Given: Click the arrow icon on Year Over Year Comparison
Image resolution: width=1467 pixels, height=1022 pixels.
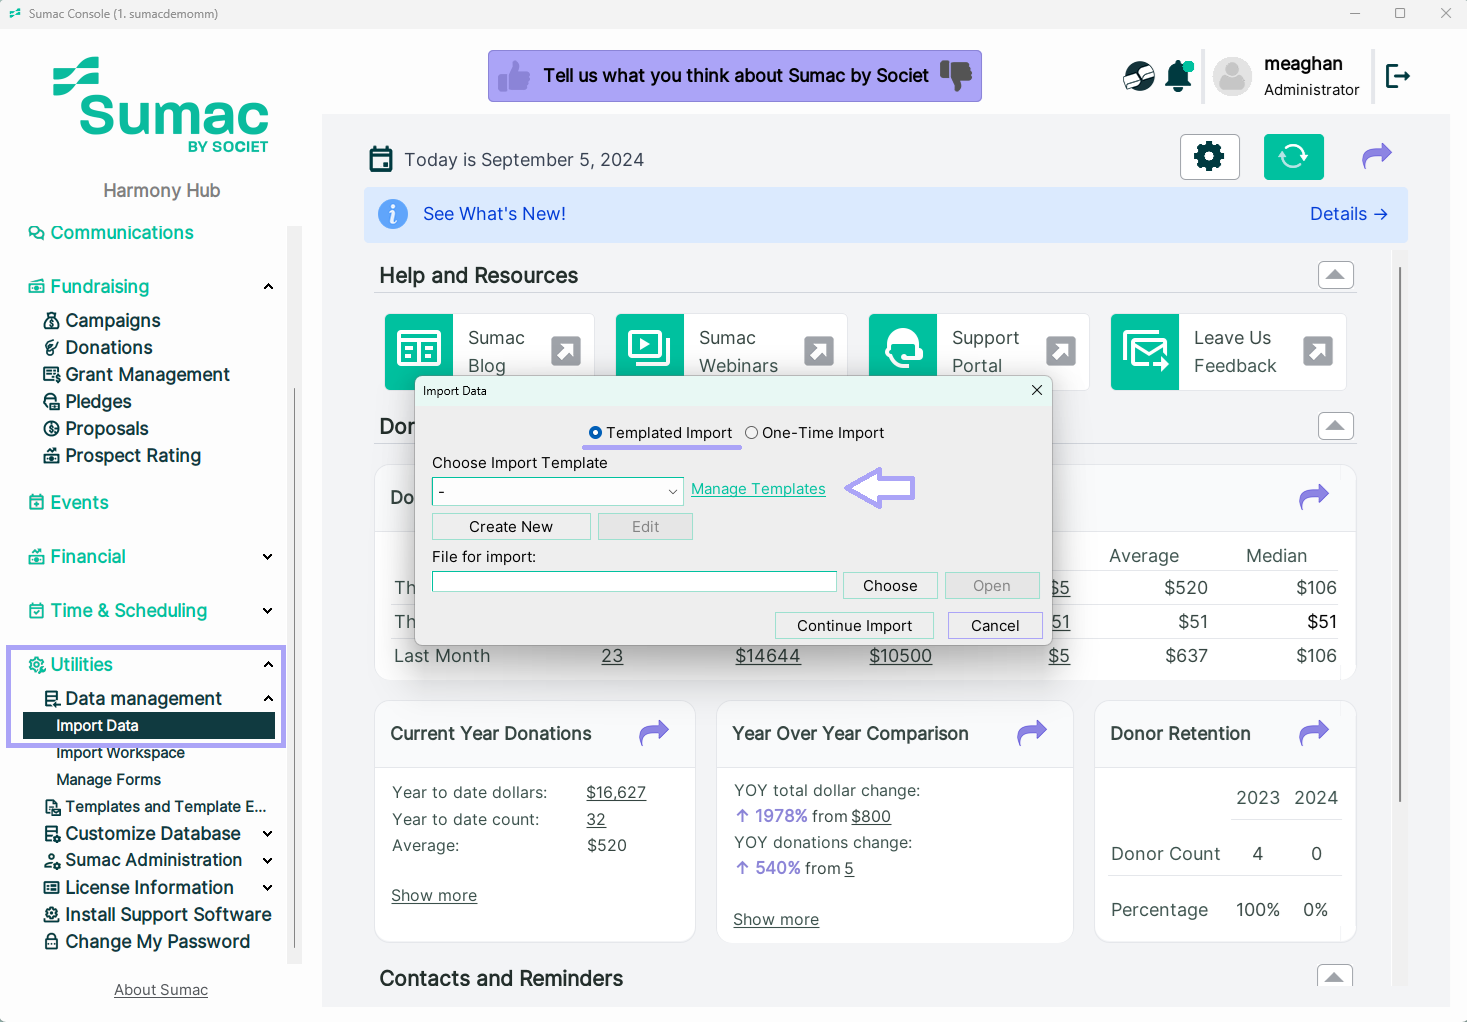Looking at the screenshot, I should pyautogui.click(x=1032, y=733).
